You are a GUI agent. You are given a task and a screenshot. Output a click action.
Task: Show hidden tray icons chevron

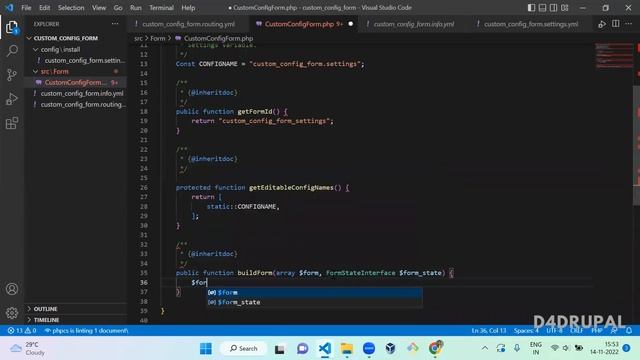484,348
